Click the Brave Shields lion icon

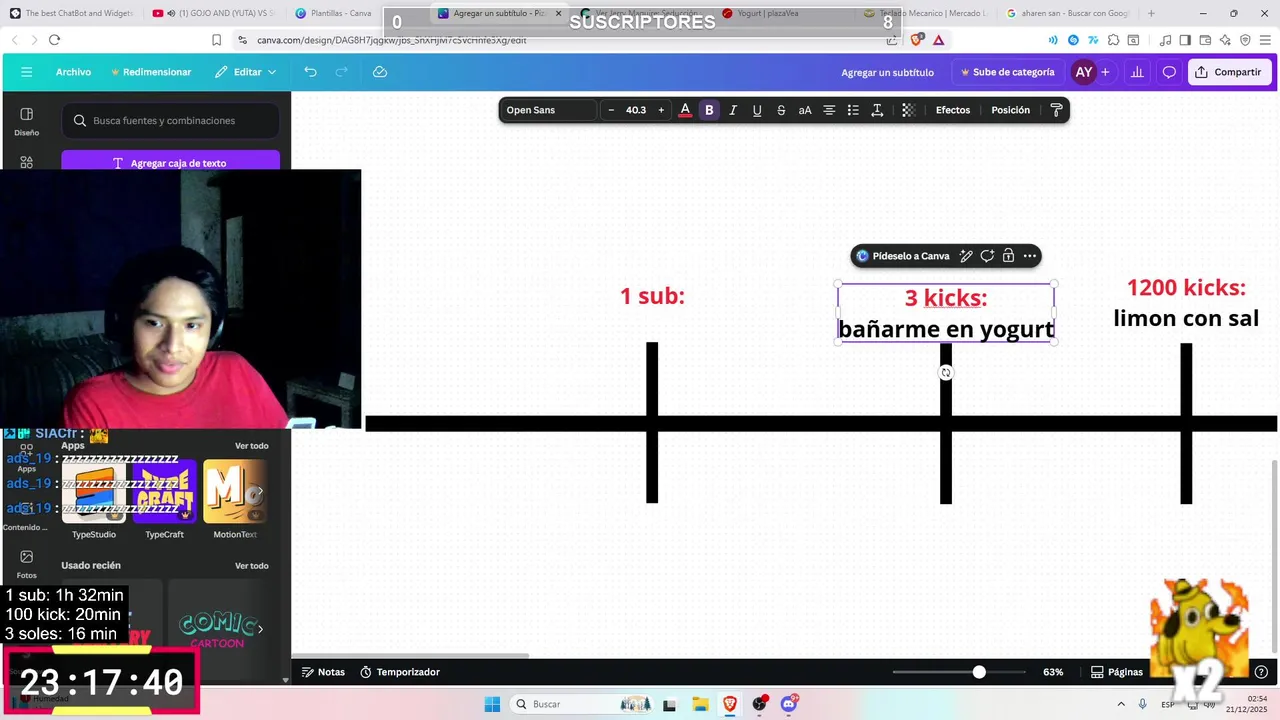click(918, 40)
